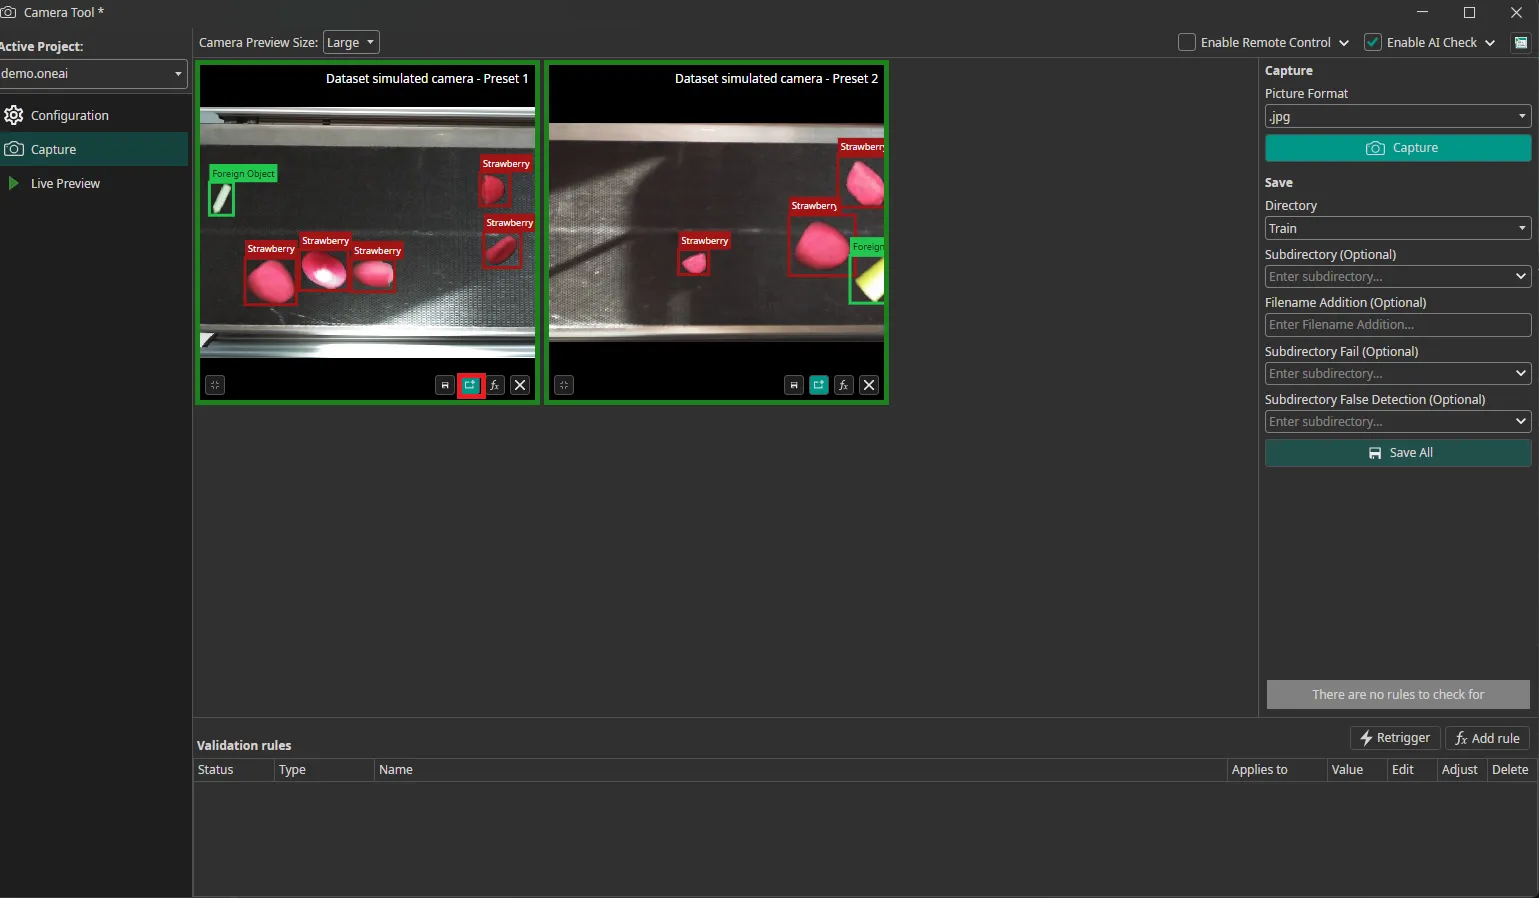Click the fit-to-view icon on Preset 2
Screen dimensions: 1539x898
(564, 385)
